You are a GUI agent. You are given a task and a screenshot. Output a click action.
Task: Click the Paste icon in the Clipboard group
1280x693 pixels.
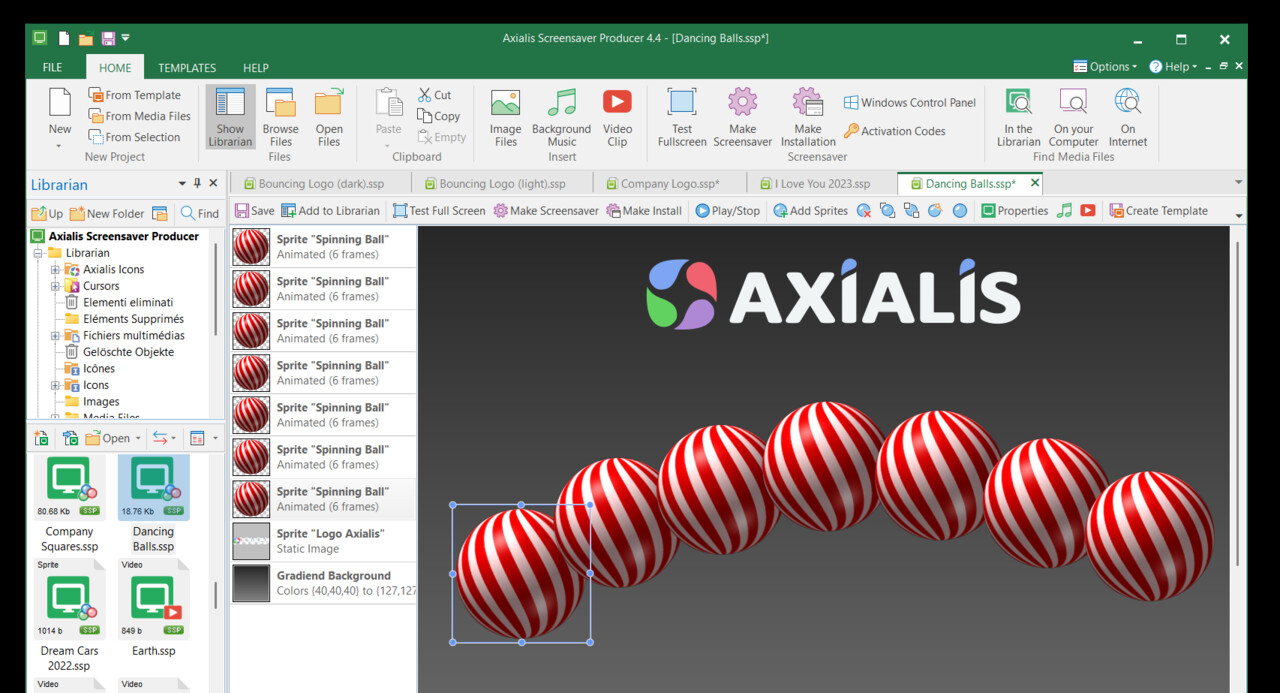coord(387,114)
